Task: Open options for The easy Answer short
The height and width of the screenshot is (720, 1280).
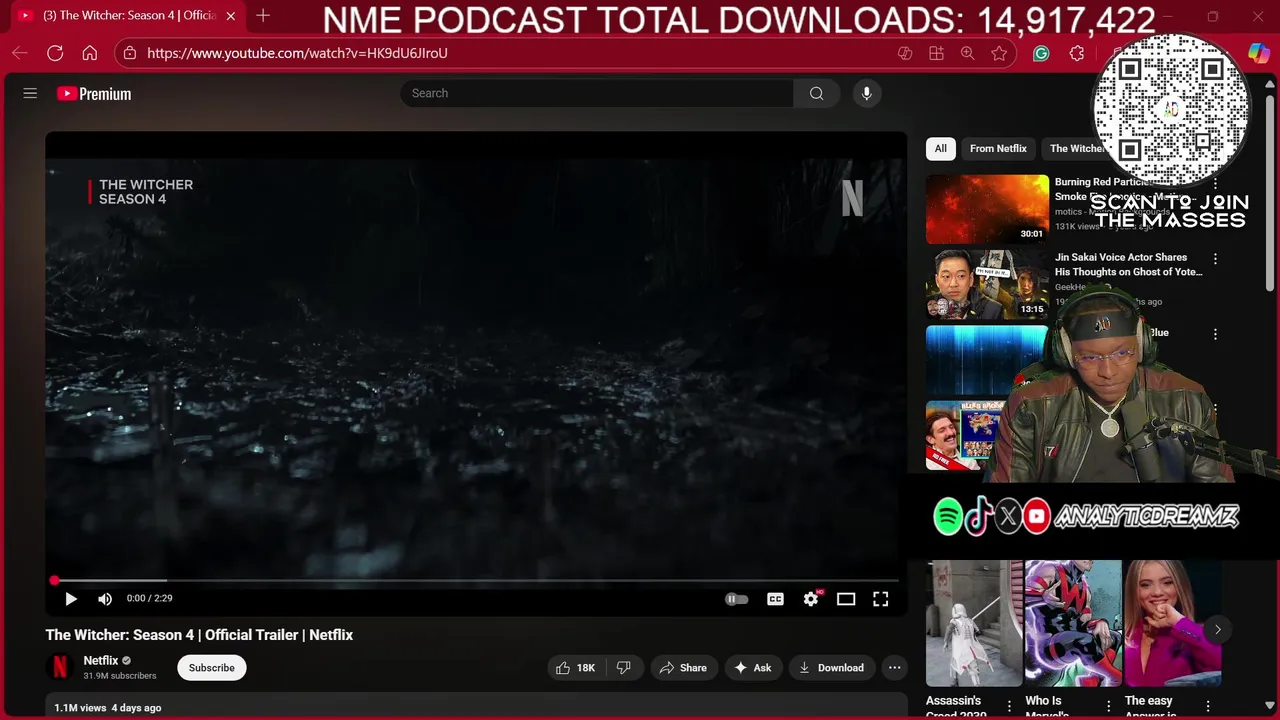Action: click(x=1208, y=706)
